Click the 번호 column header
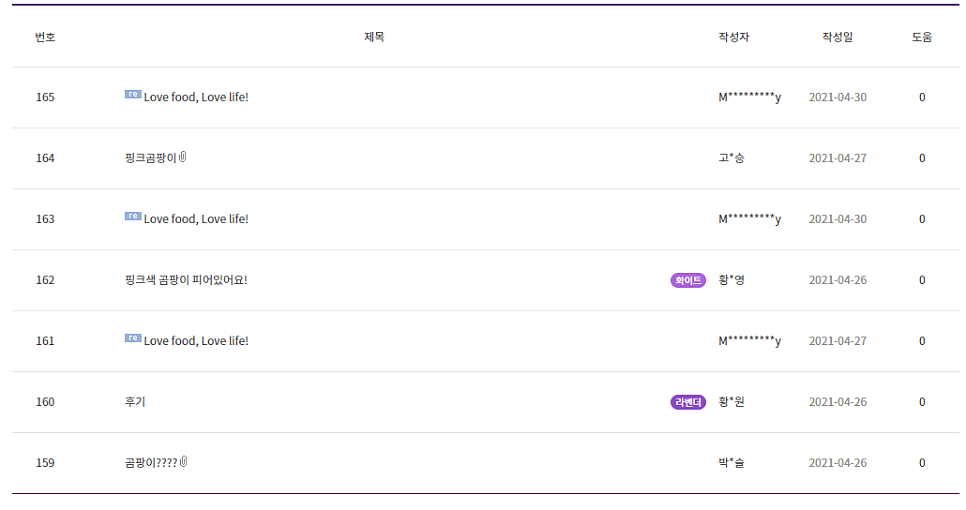Viewport: 966px width, 510px height. (45, 37)
